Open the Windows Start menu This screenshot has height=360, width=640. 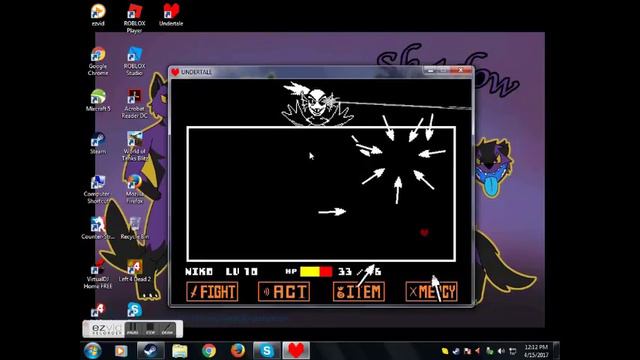[x=93, y=351]
